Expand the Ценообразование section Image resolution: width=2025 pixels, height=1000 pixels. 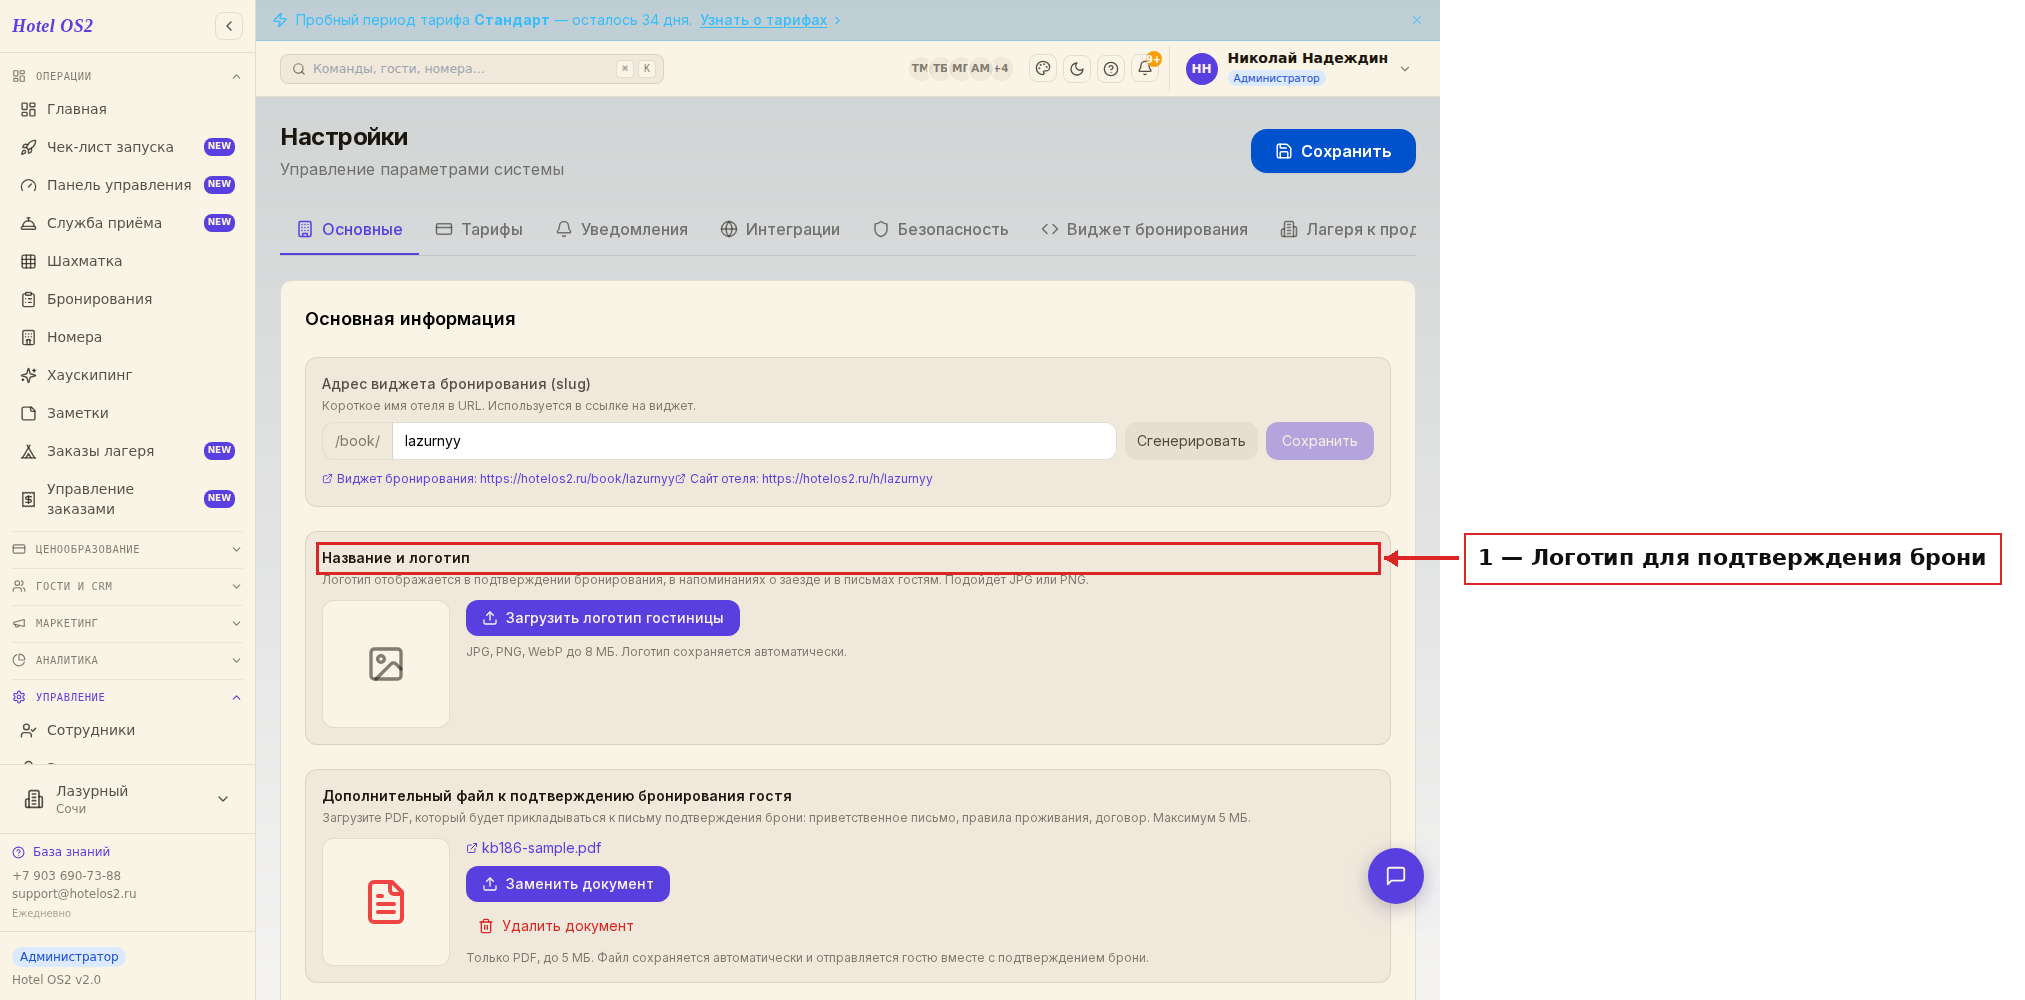click(x=127, y=549)
